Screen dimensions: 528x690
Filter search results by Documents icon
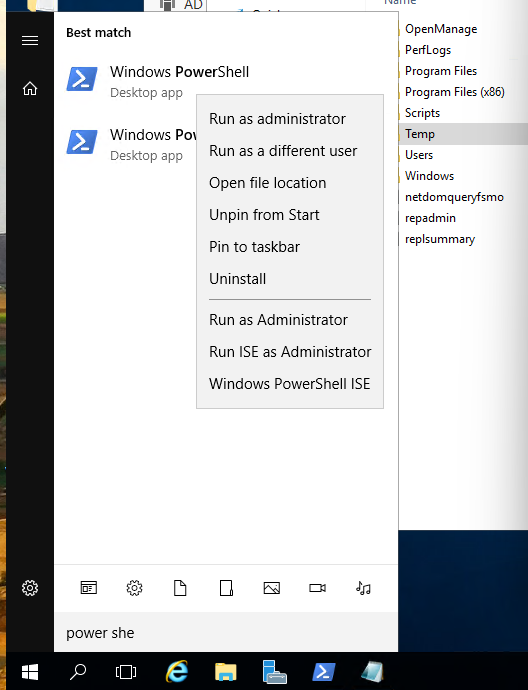coord(180,588)
